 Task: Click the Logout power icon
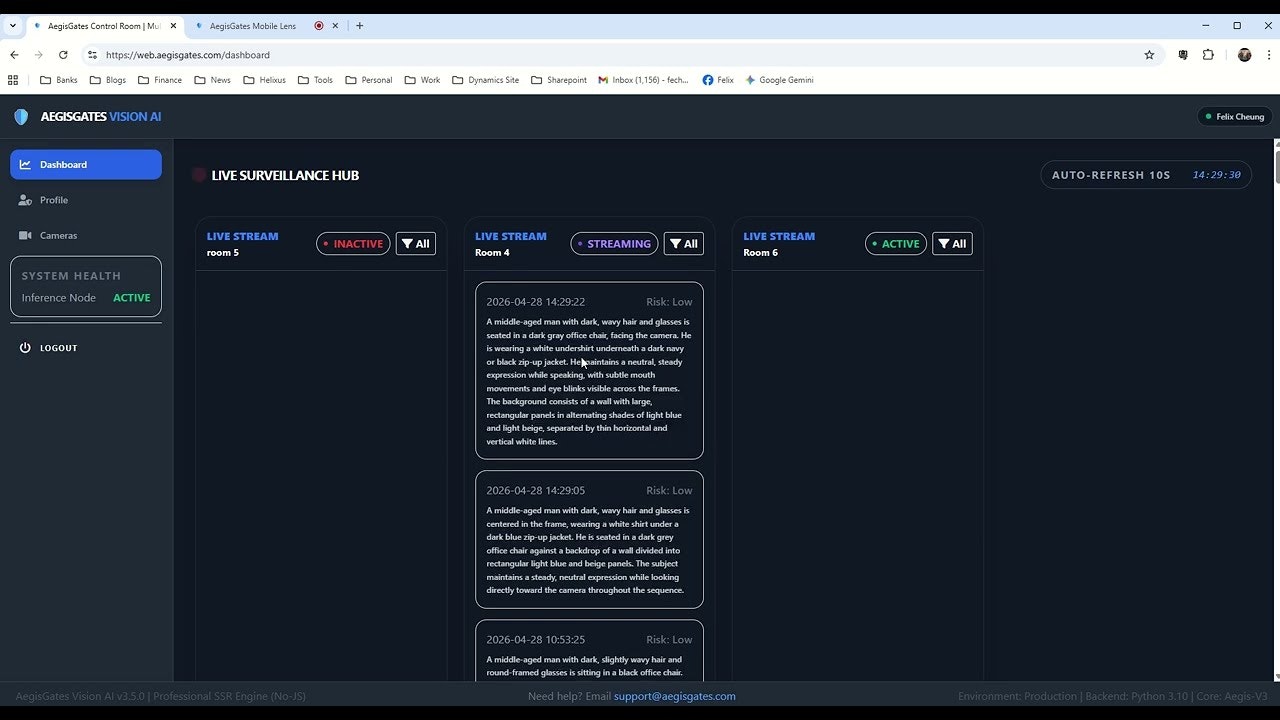pyautogui.click(x=24, y=347)
